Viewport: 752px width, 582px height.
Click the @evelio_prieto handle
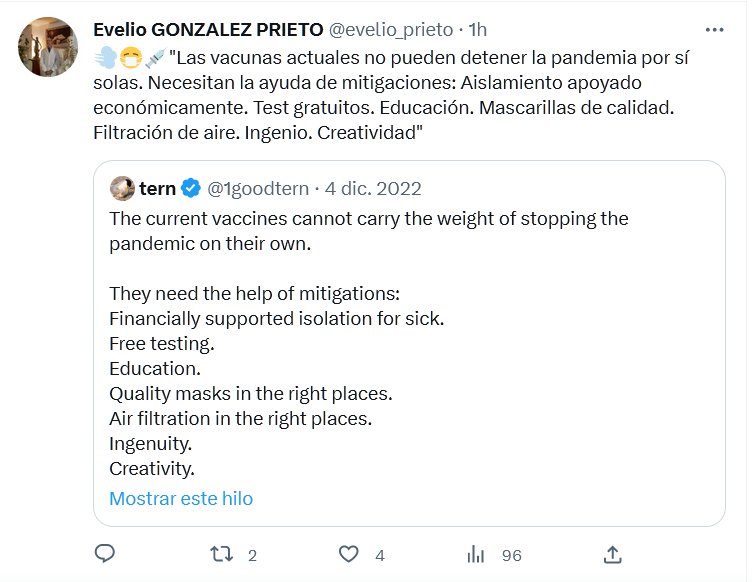coord(391,30)
